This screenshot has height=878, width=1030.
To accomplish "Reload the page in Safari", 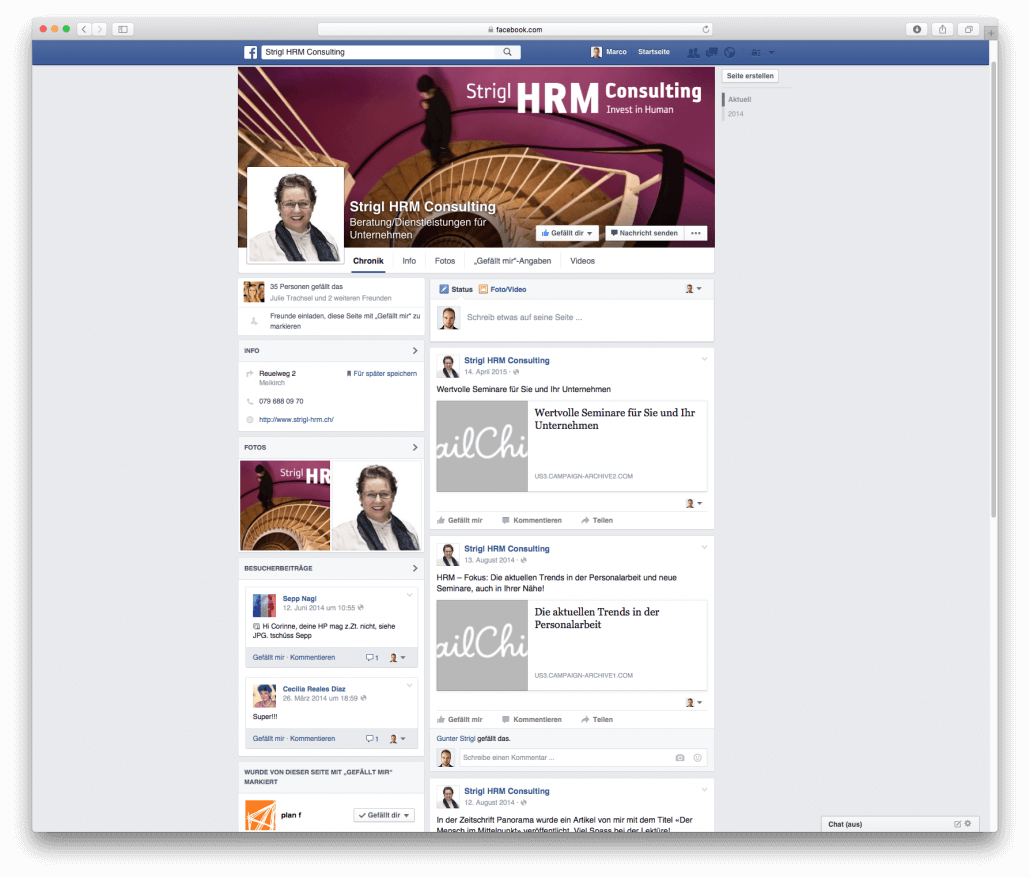I will [705, 30].
